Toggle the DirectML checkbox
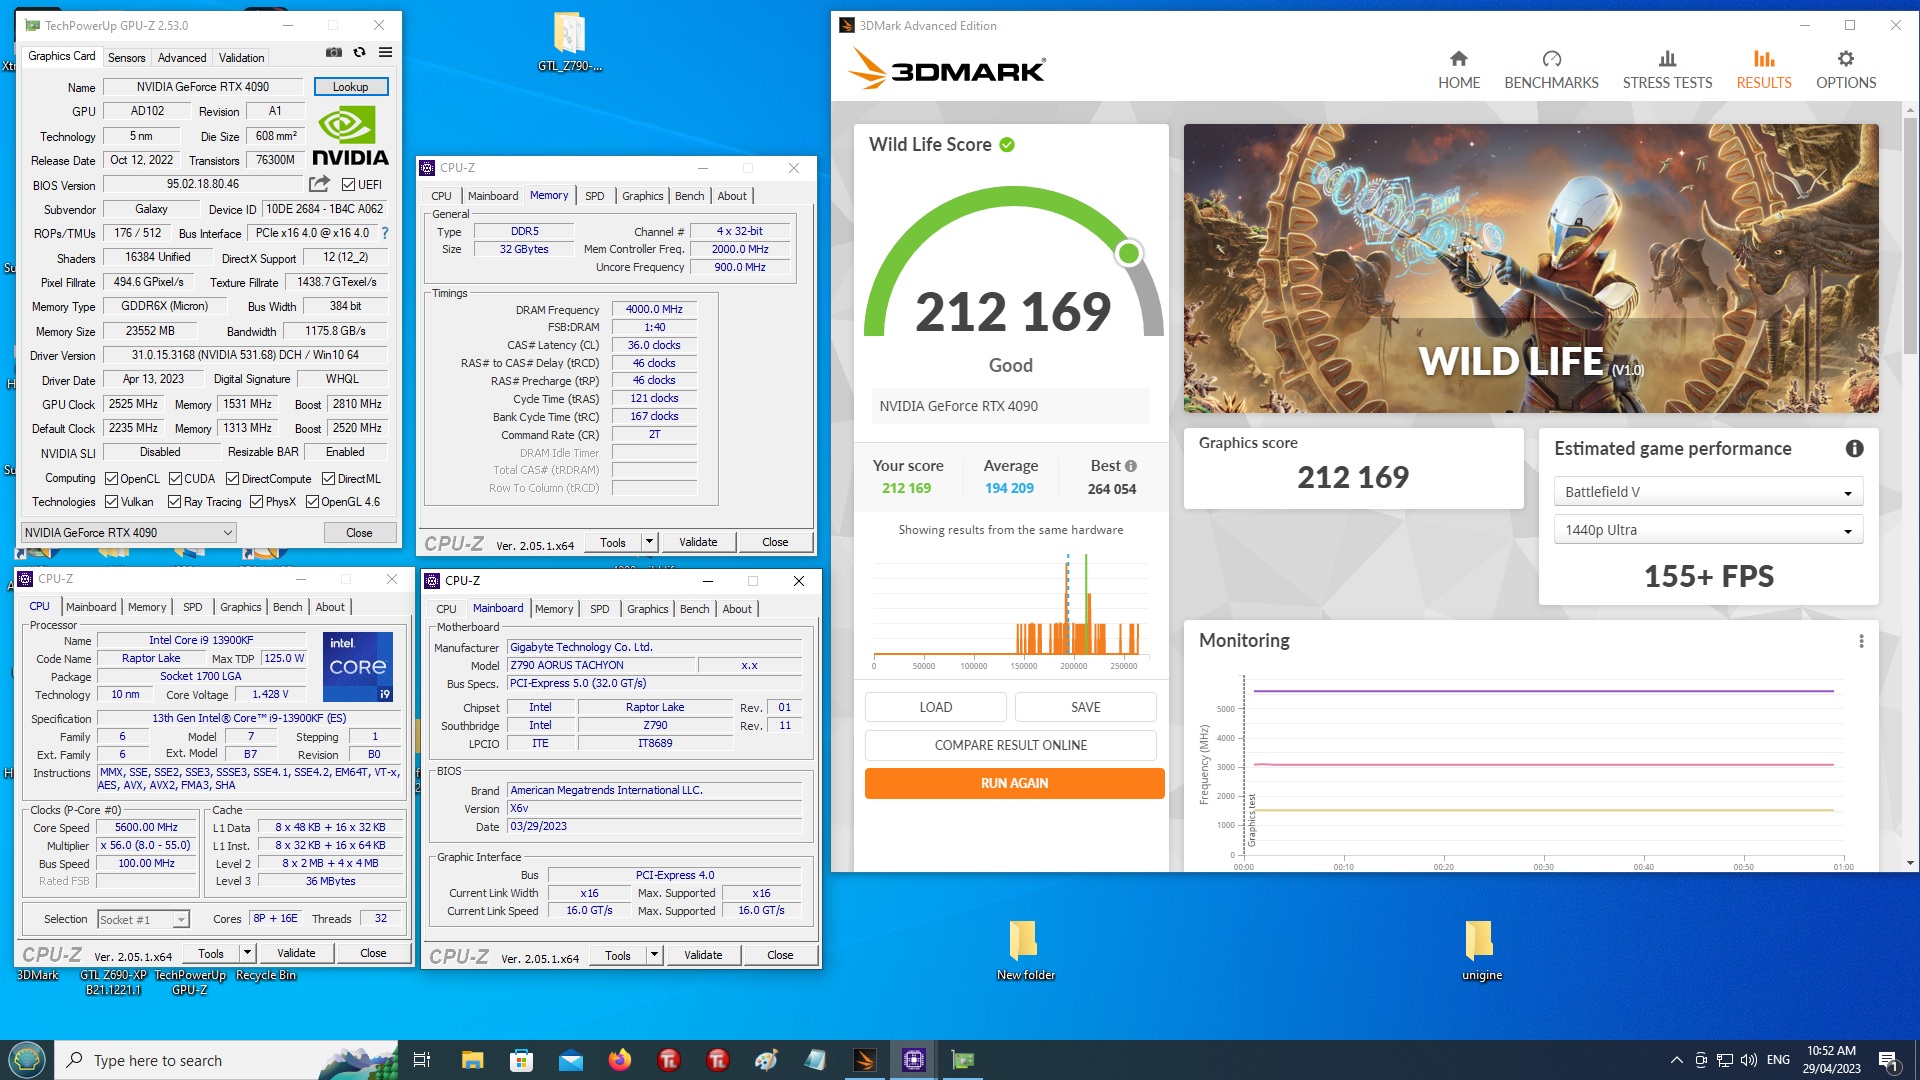The height and width of the screenshot is (1080, 1920). (x=328, y=479)
